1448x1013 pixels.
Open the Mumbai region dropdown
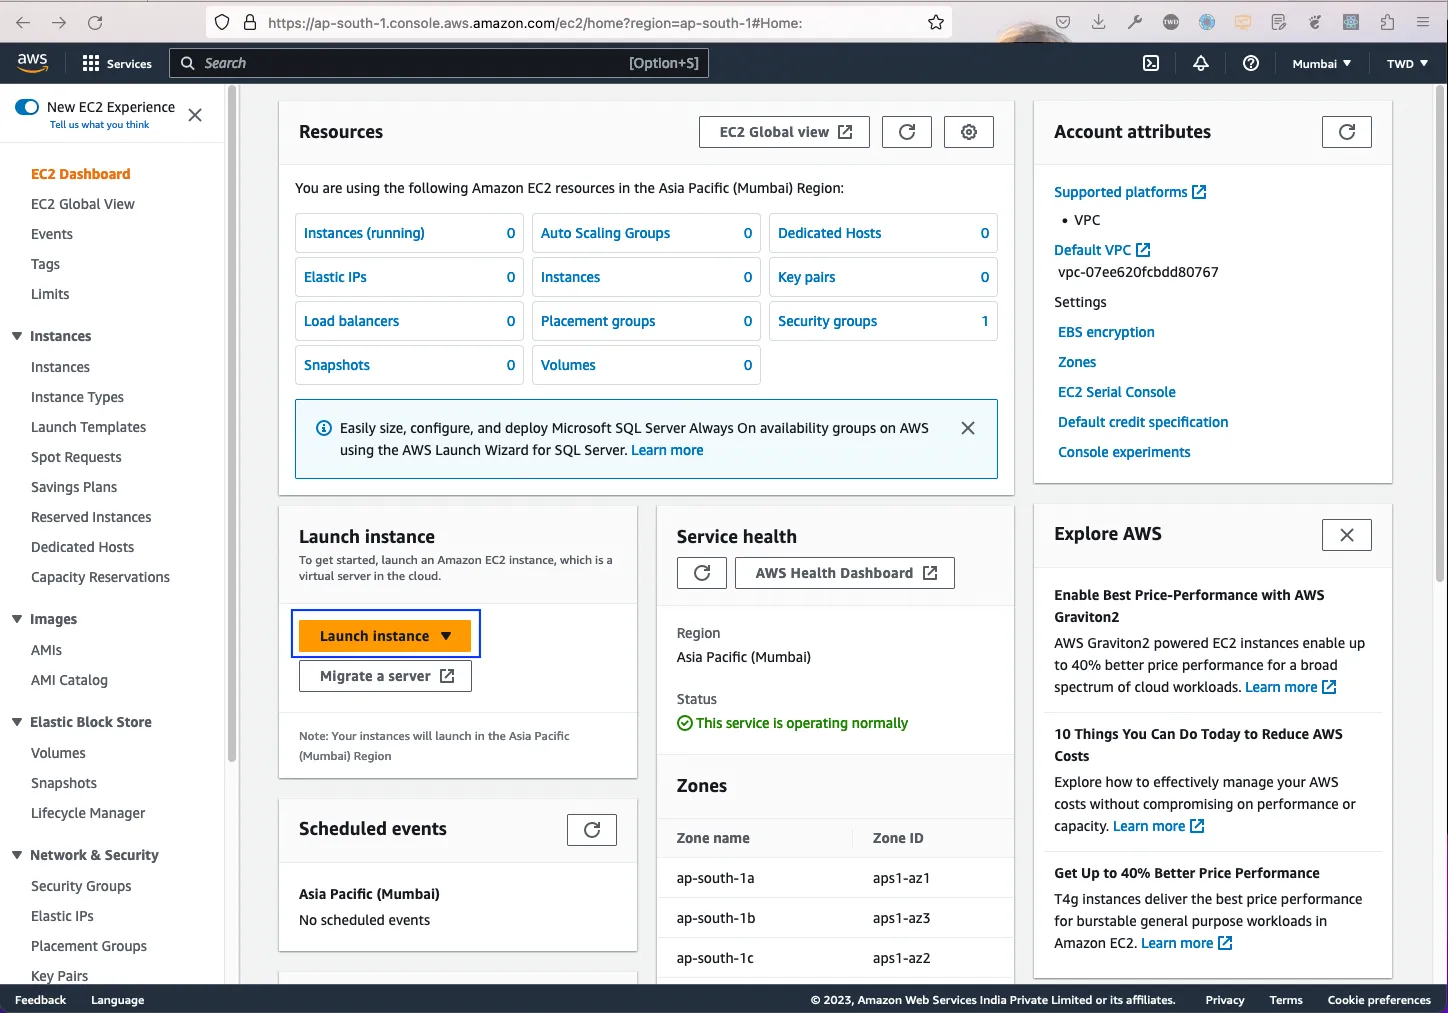coord(1321,63)
